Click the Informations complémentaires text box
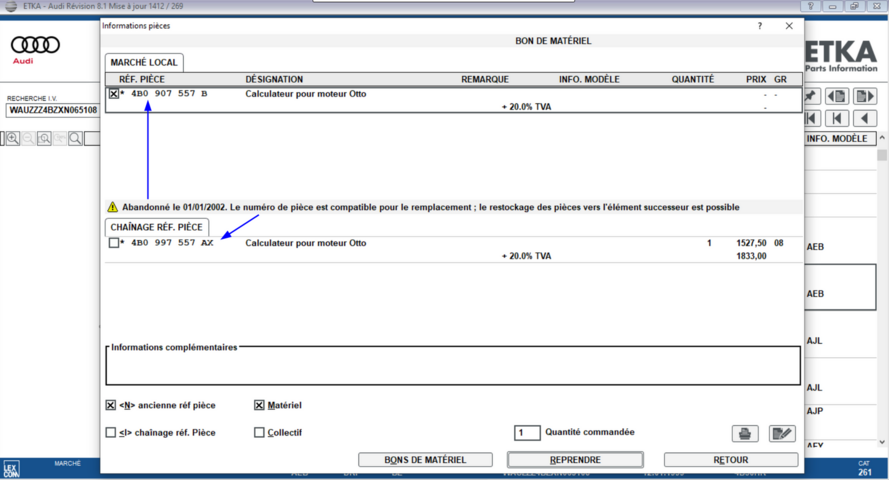The width and height of the screenshot is (889, 480). pyautogui.click(x=453, y=366)
